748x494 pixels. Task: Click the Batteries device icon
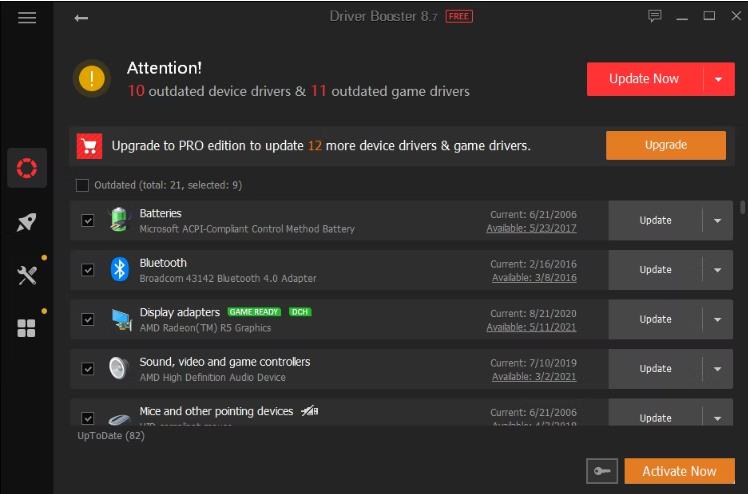[x=118, y=220]
